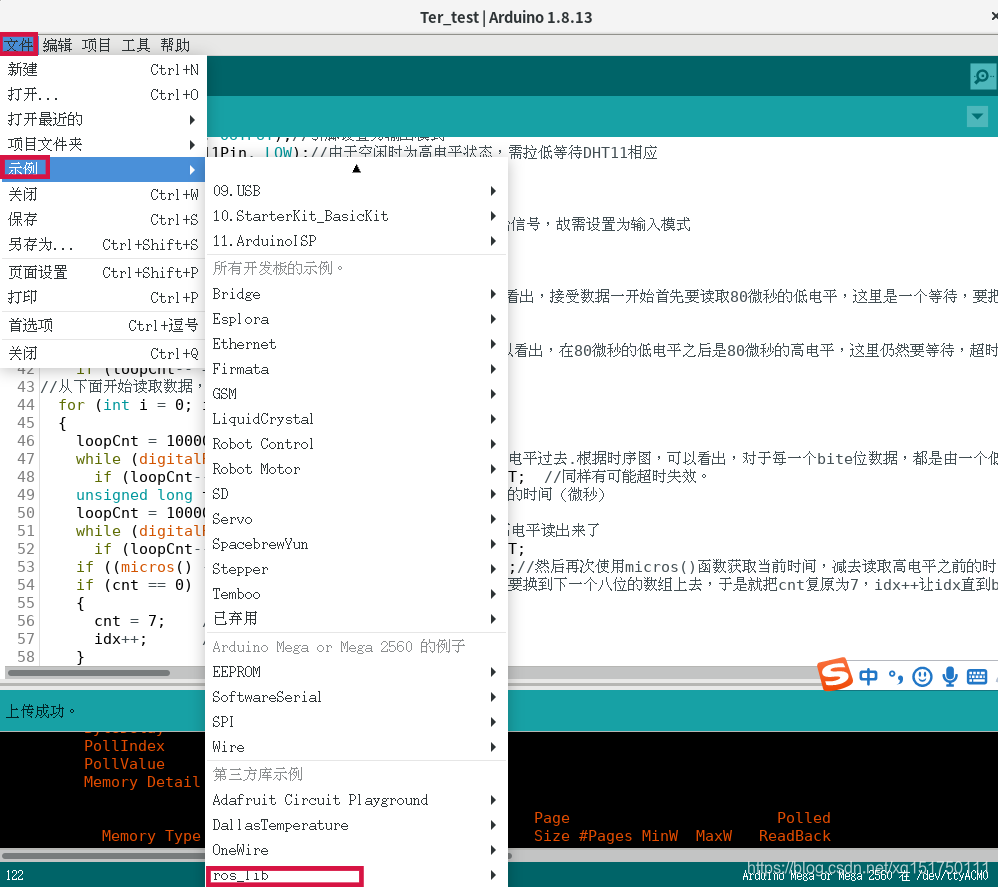Choose 新建 from the file menu
This screenshot has width=998, height=887.
tap(103, 69)
